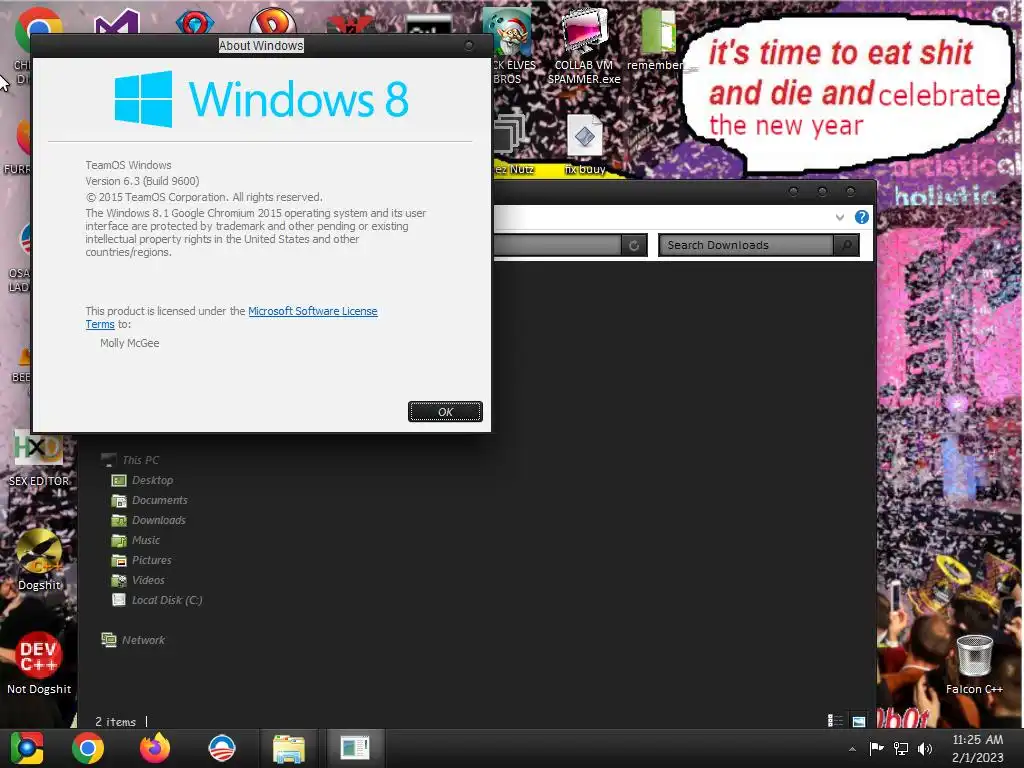The height and width of the screenshot is (768, 1024).
Task: Open the ez Nutz desktop icon
Action: click(513, 144)
